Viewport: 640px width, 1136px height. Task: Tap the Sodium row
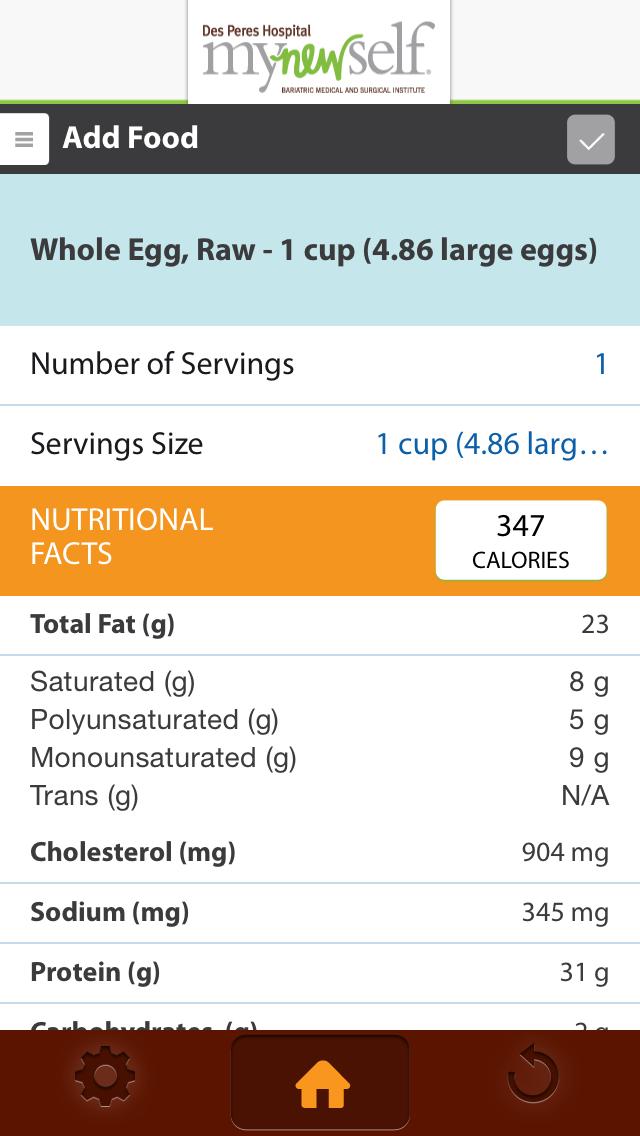[x=320, y=912]
